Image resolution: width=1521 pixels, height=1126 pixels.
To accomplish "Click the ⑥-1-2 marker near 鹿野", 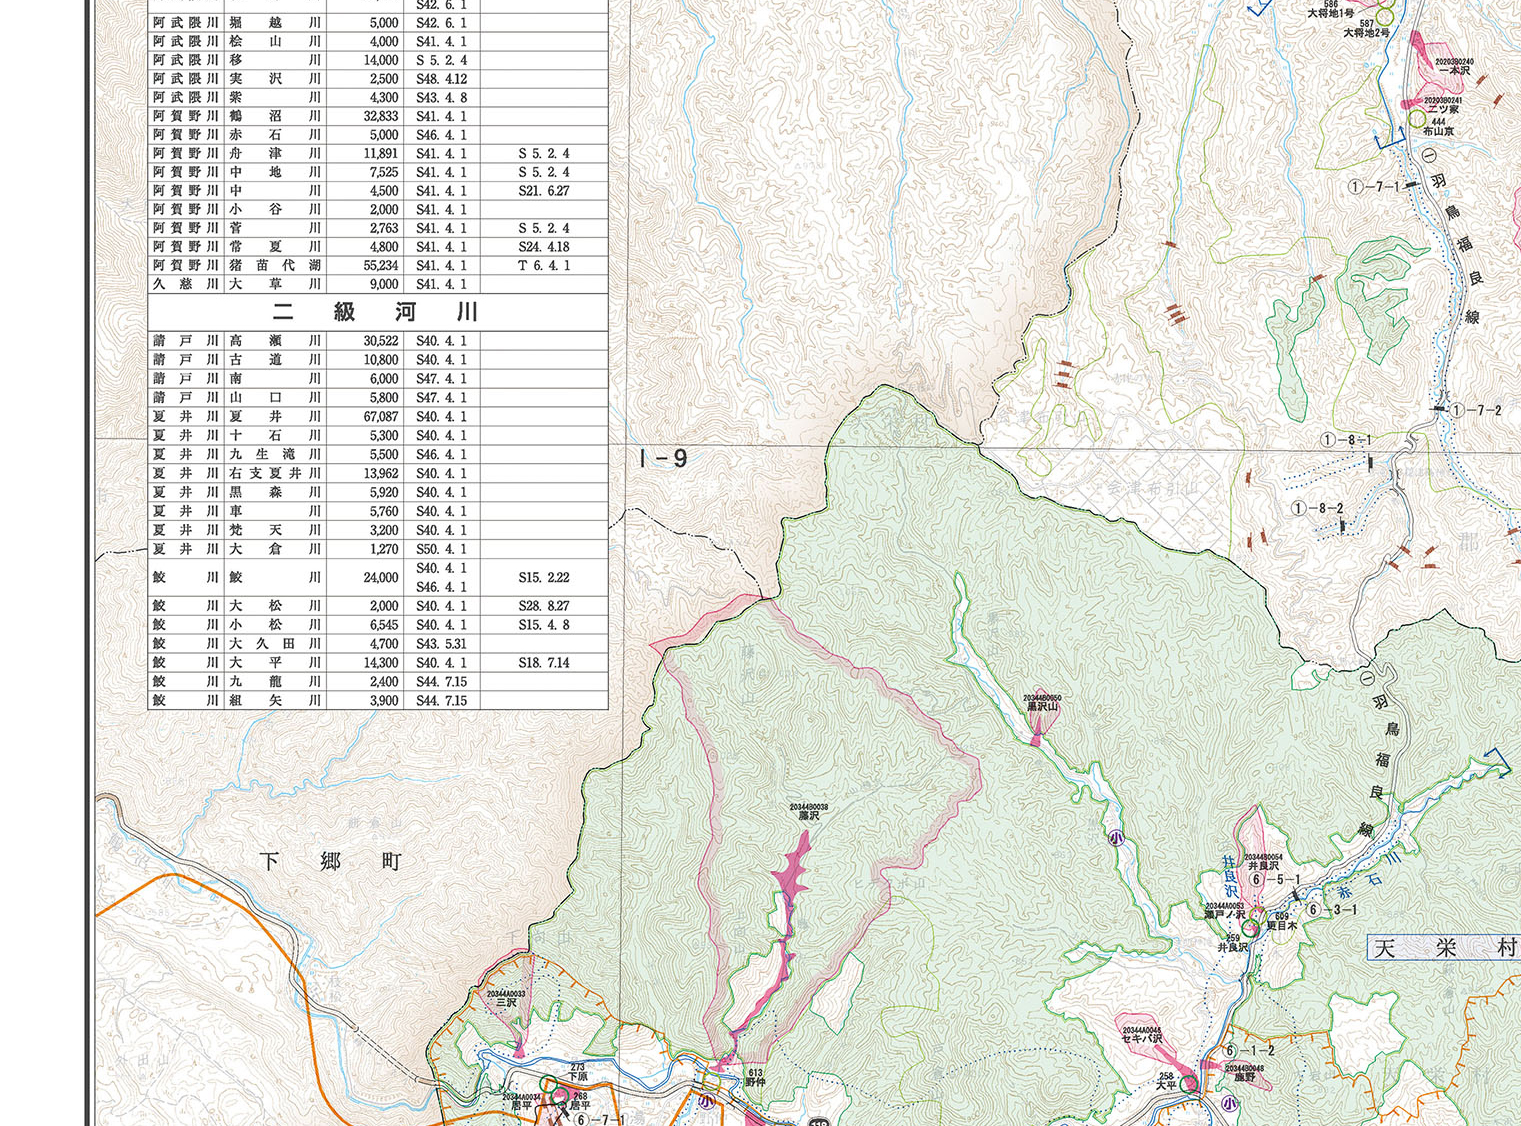I will tap(1250, 1050).
